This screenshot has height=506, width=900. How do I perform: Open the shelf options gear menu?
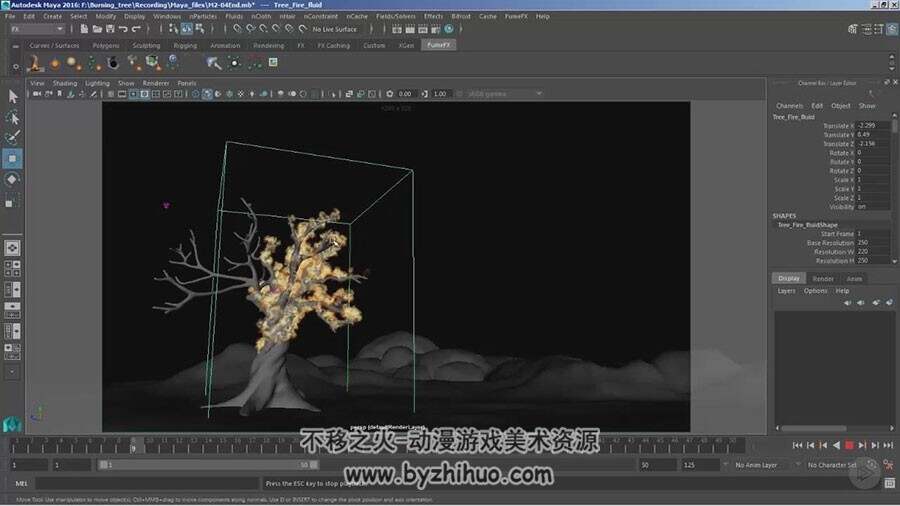(15, 67)
